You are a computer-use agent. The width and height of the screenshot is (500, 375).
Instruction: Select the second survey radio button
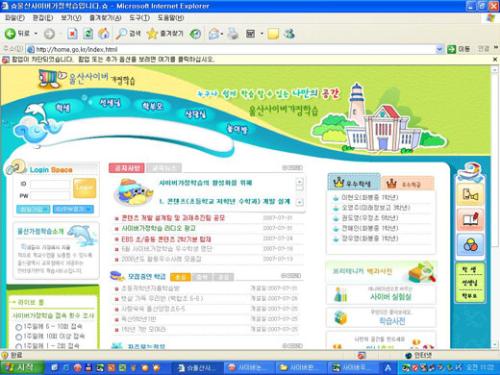pos(19,337)
